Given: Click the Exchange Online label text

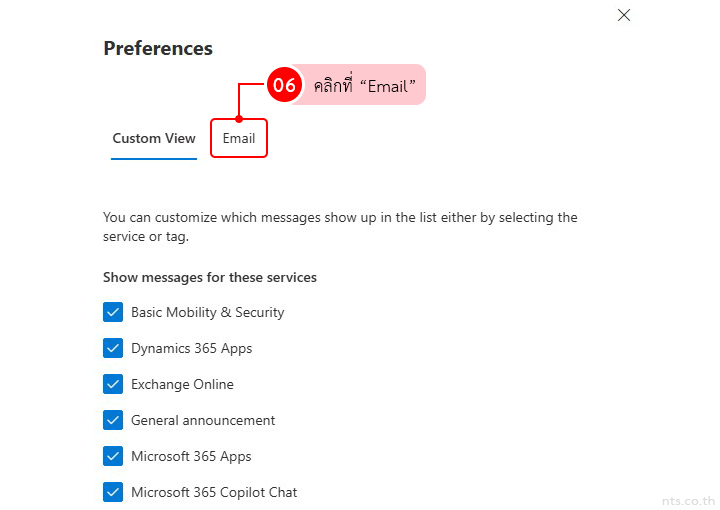Looking at the screenshot, I should 182,384.
